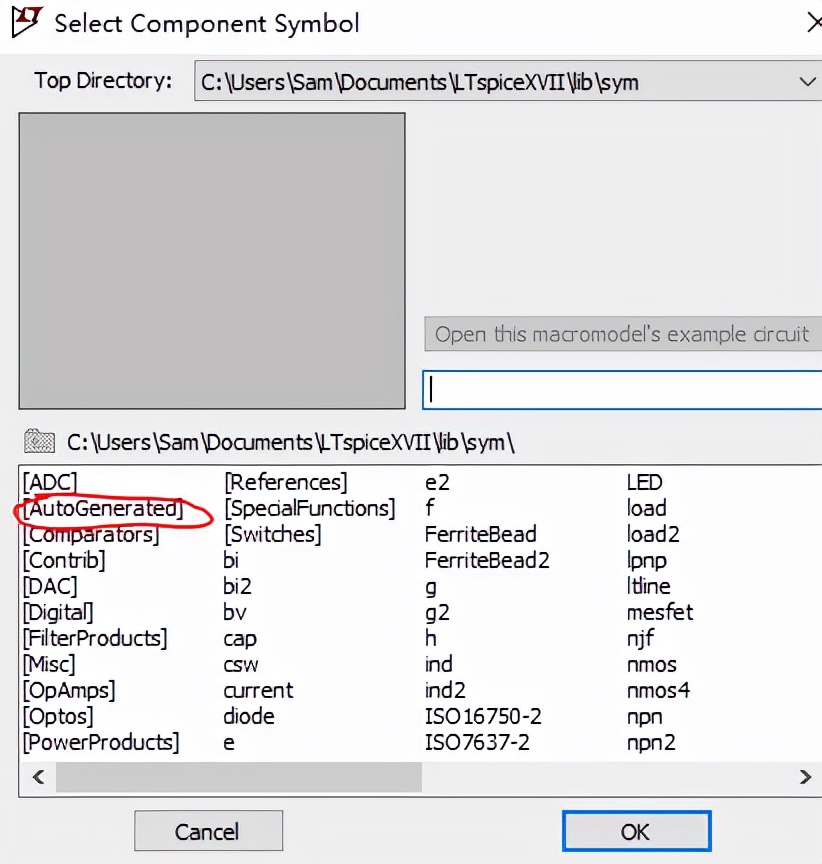Select the bi2 symbol
Viewport: 822px width, 864px height.
coord(237,586)
